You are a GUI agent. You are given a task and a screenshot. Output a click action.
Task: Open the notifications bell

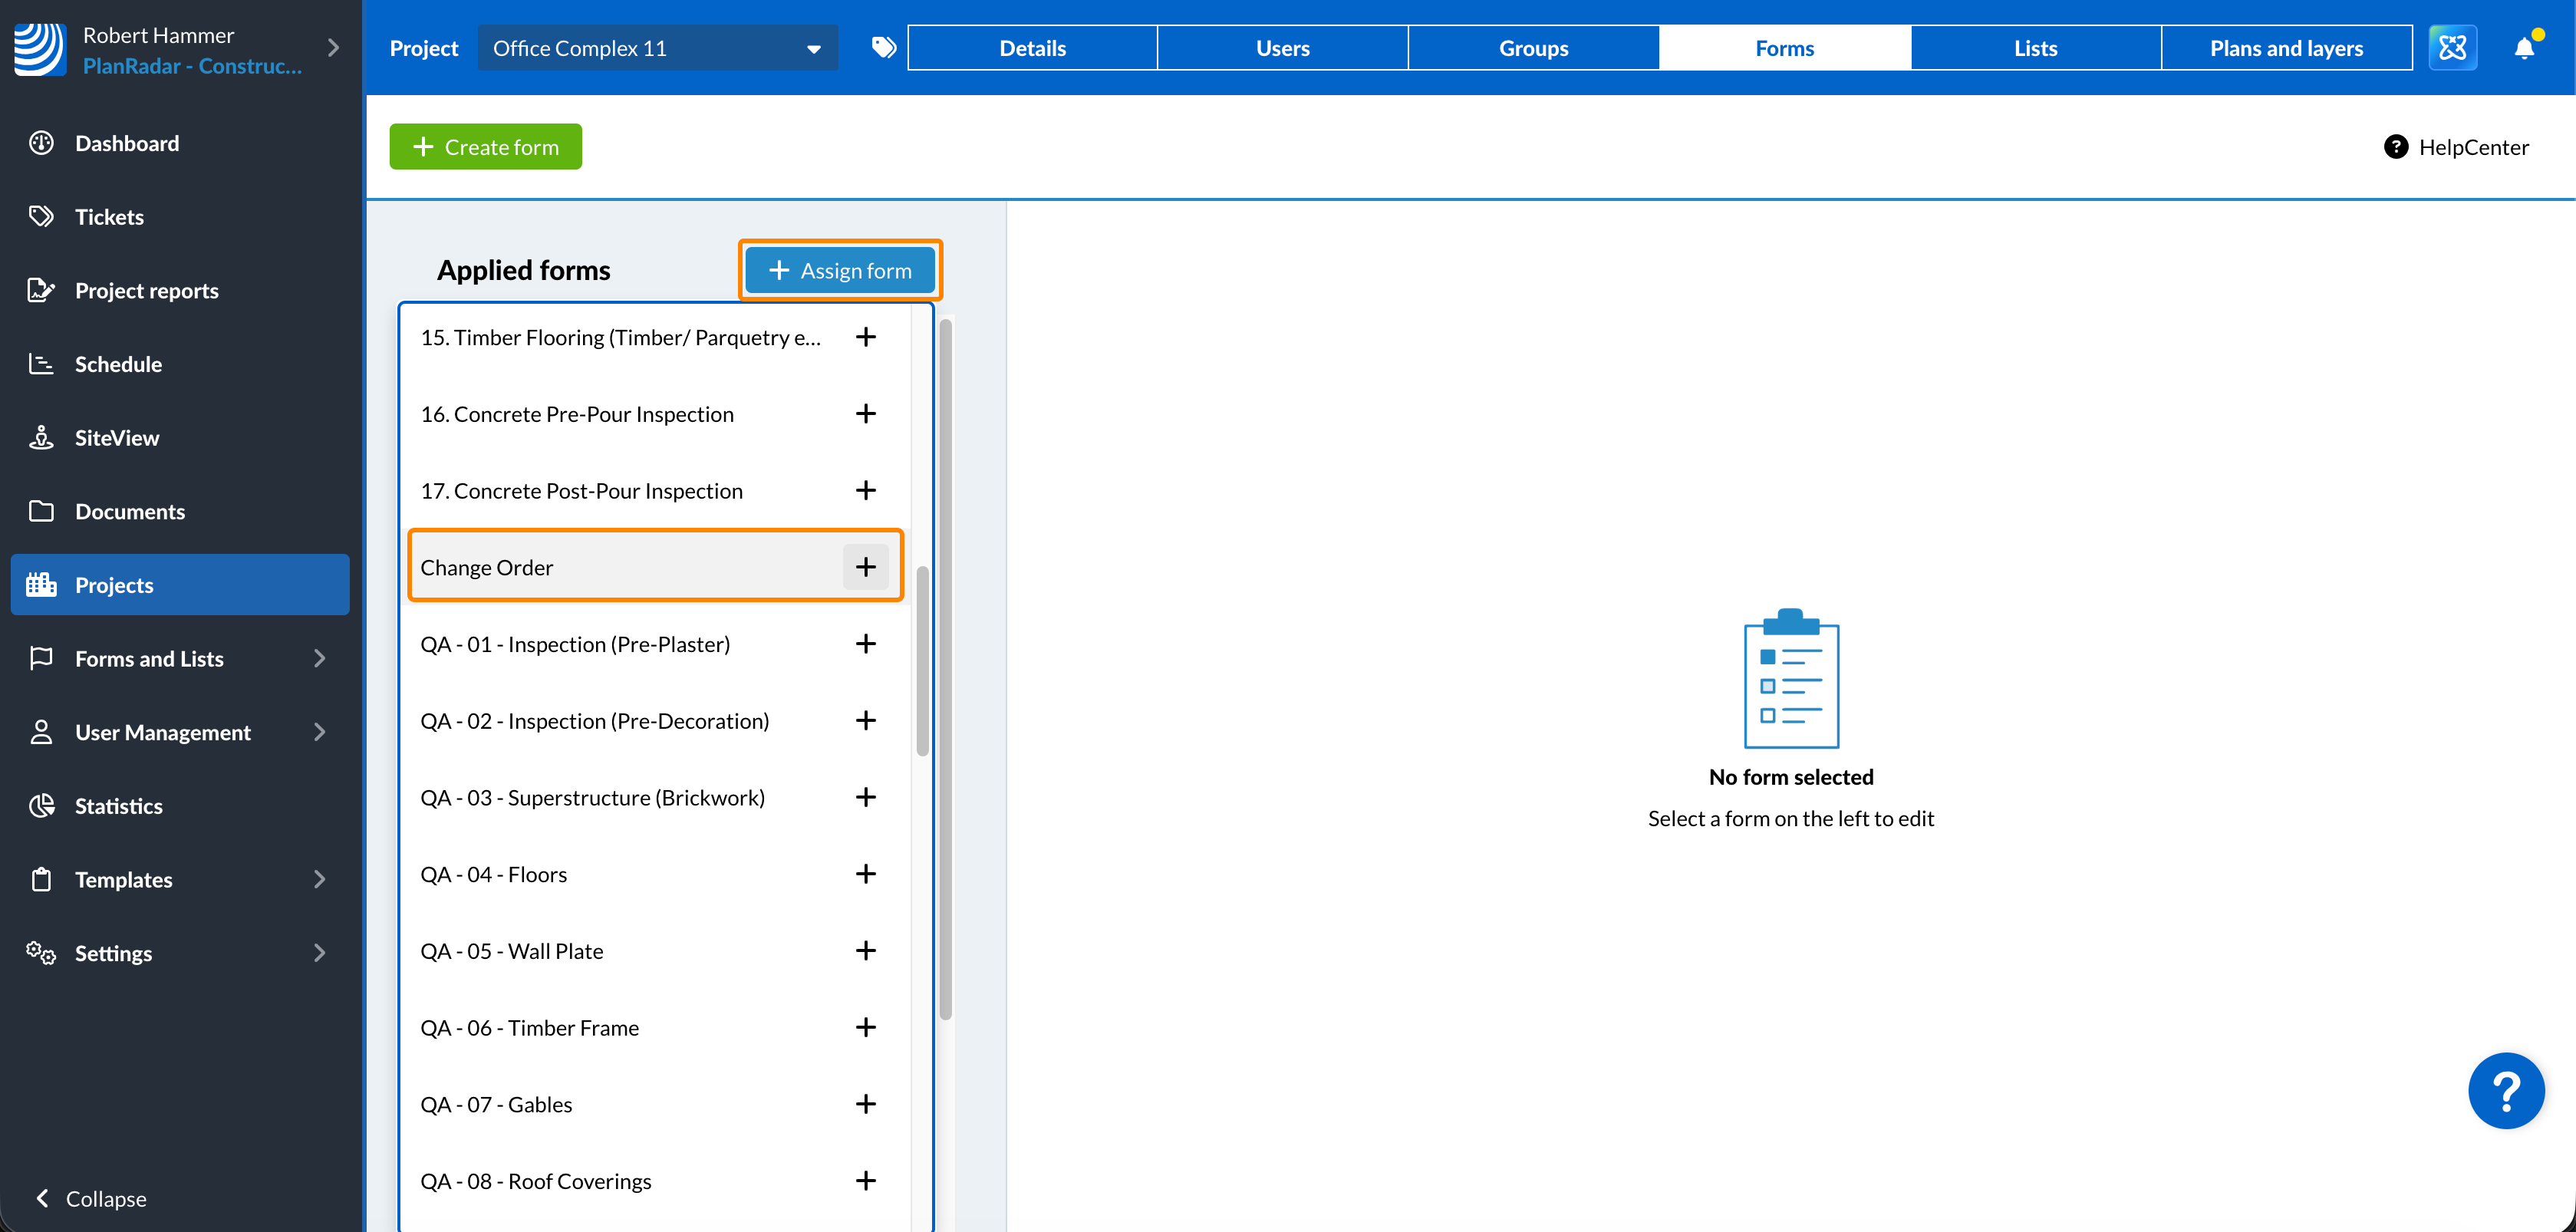coord(2524,48)
